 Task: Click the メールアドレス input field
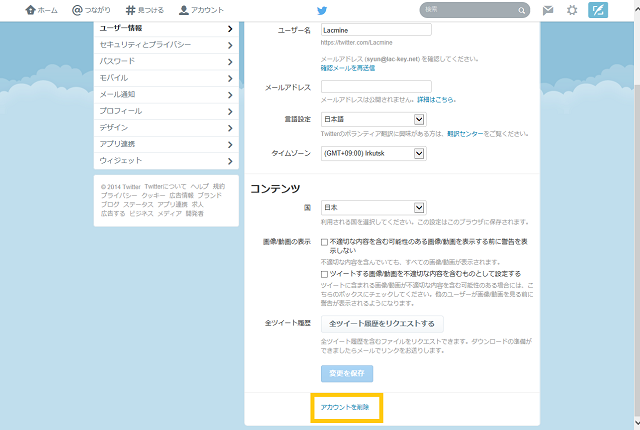pyautogui.click(x=376, y=86)
